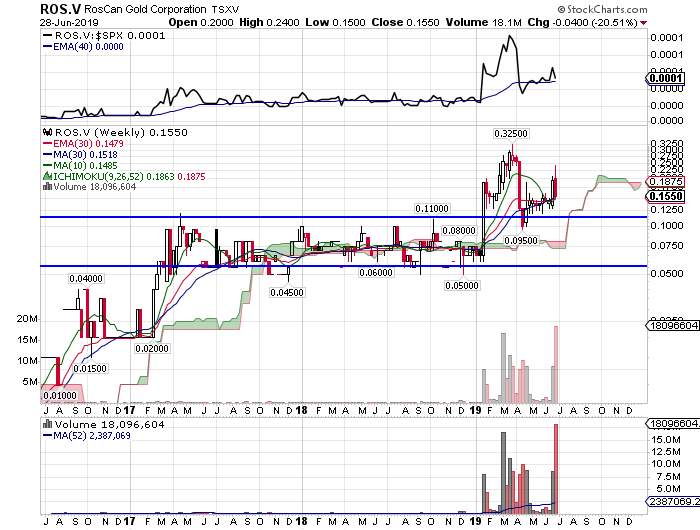Click the ROS.V (Weekly) 0.1550 legend
This screenshot has width=700, height=530.
(x=116, y=133)
